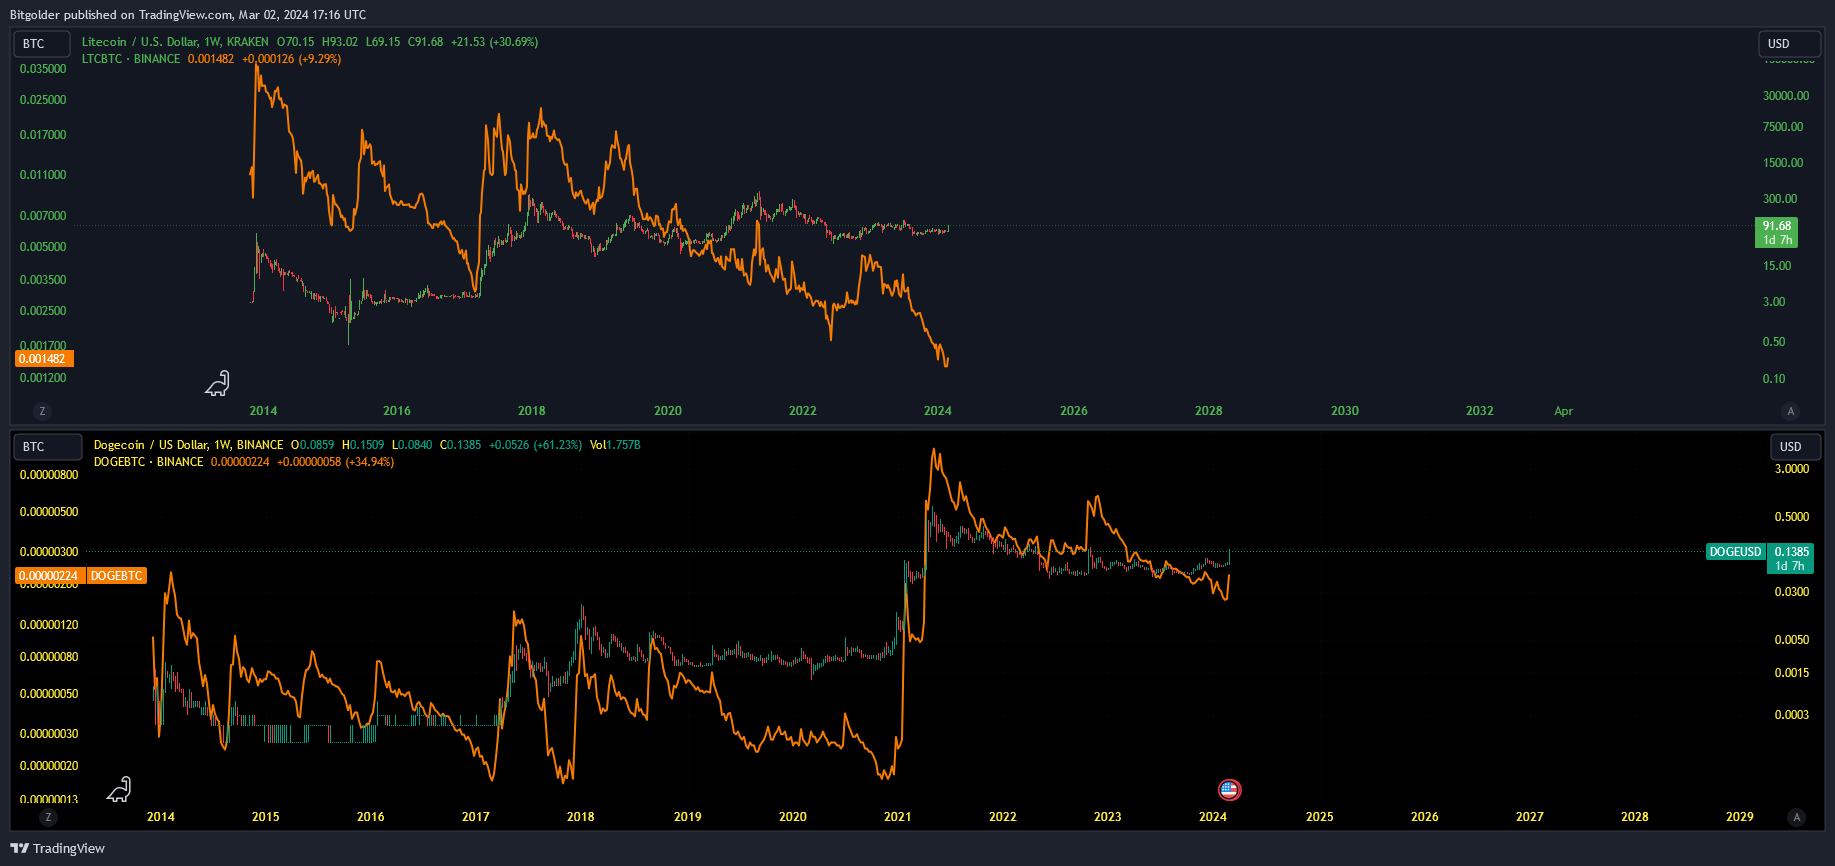Click the DOGEBTC · BINANCE legend label
The width and height of the screenshot is (1835, 866).
(x=148, y=462)
